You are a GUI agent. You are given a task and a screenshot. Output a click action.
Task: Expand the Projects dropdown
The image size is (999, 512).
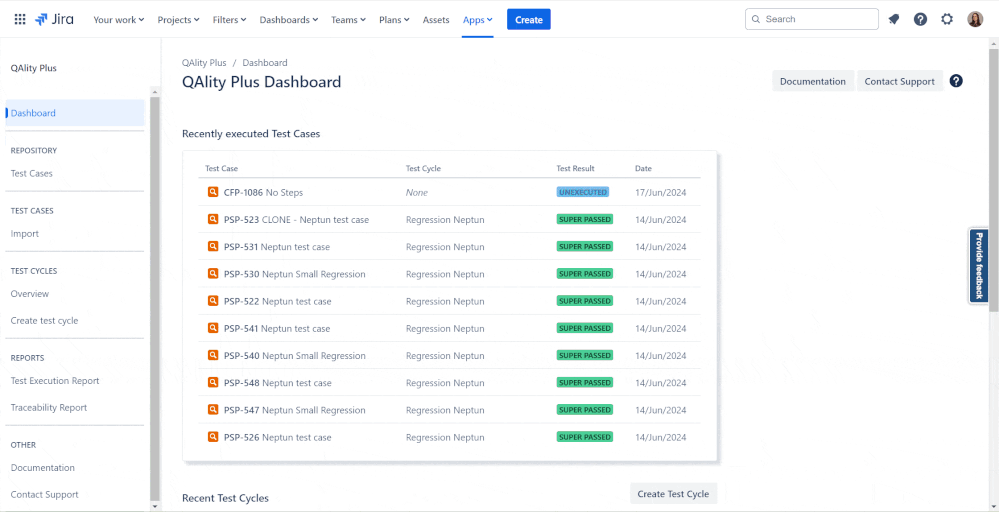178,20
